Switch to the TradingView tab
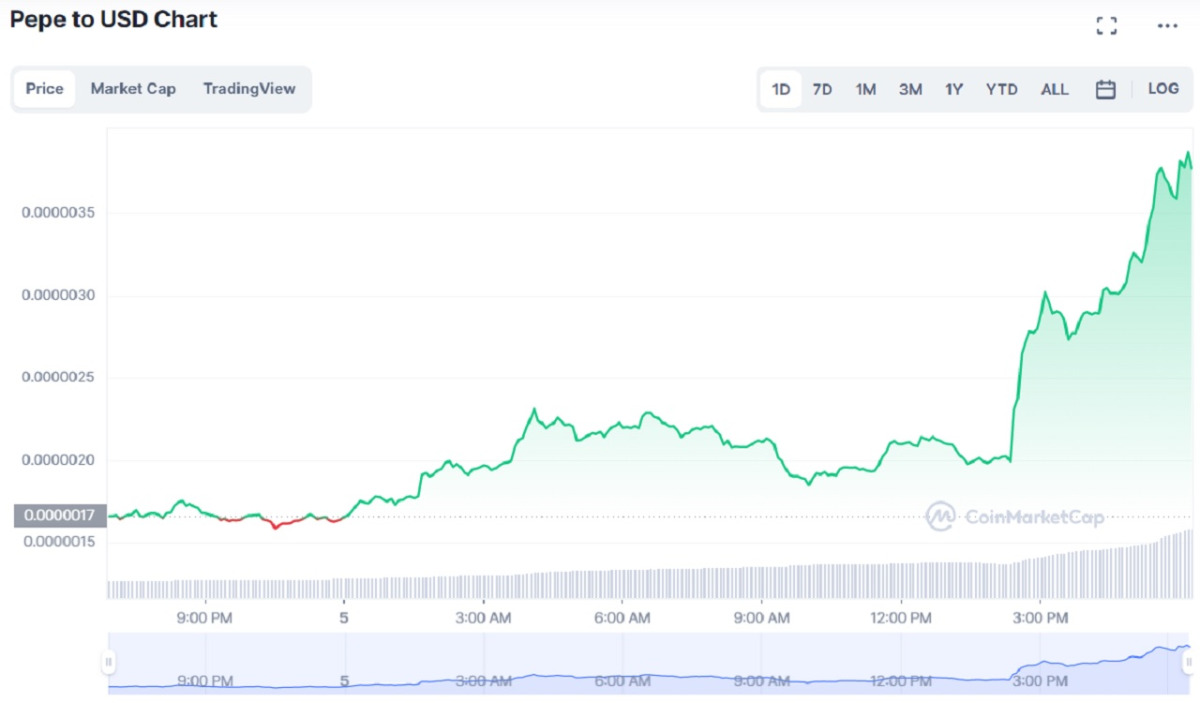This screenshot has height=703, width=1200. [x=249, y=89]
